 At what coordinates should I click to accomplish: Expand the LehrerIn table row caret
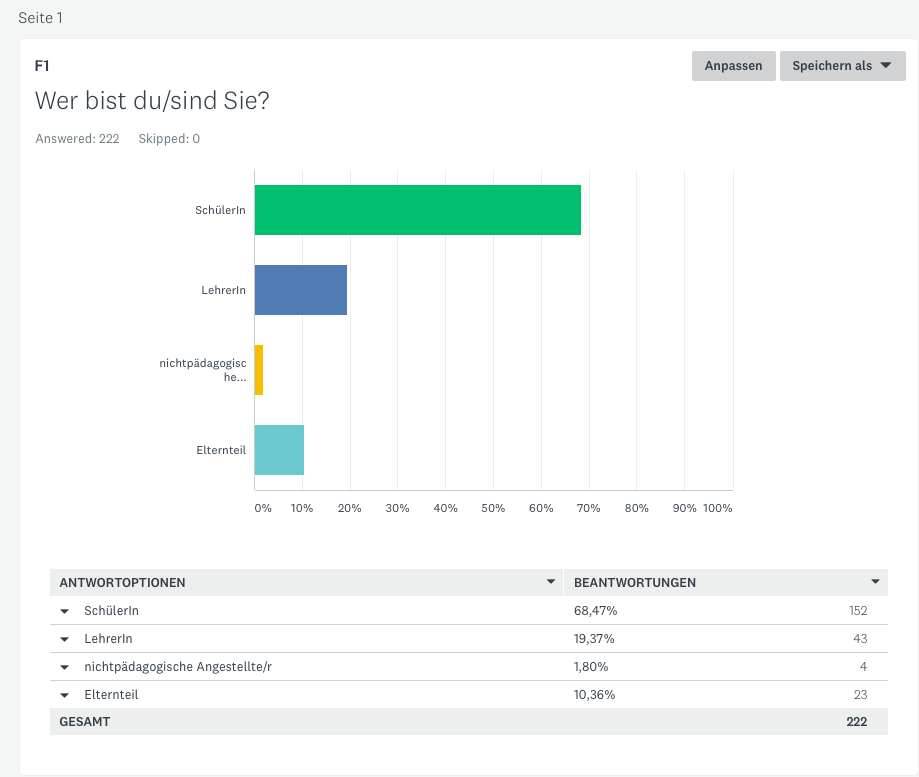[65, 639]
